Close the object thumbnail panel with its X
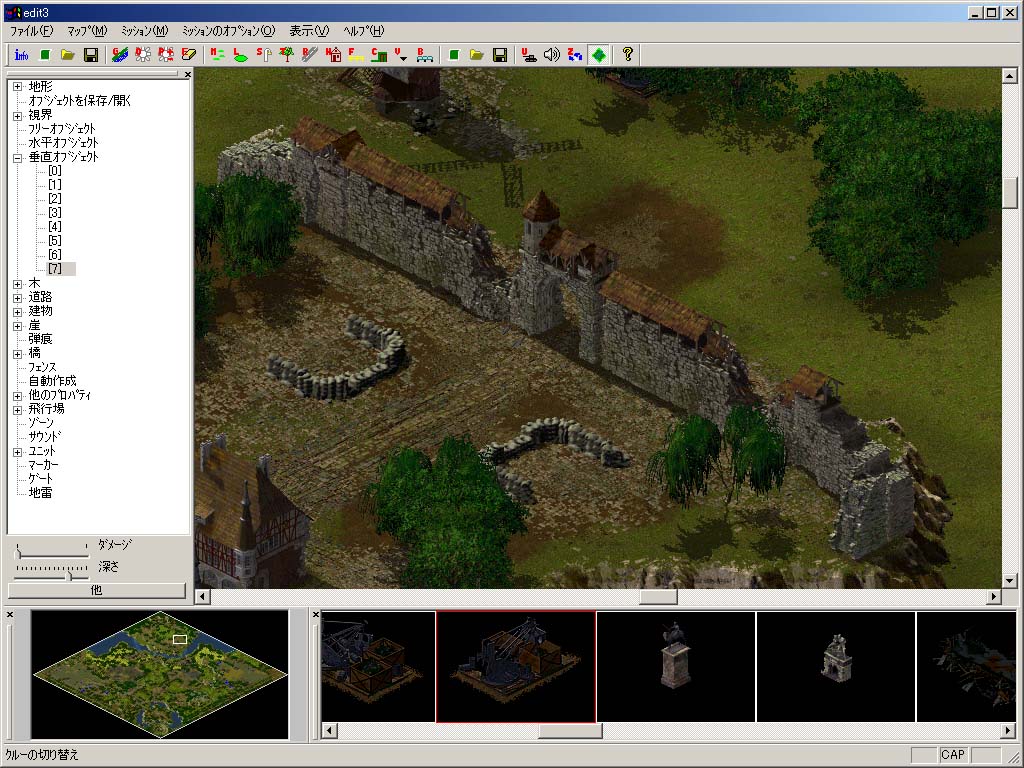This screenshot has width=1024, height=768. [316, 615]
